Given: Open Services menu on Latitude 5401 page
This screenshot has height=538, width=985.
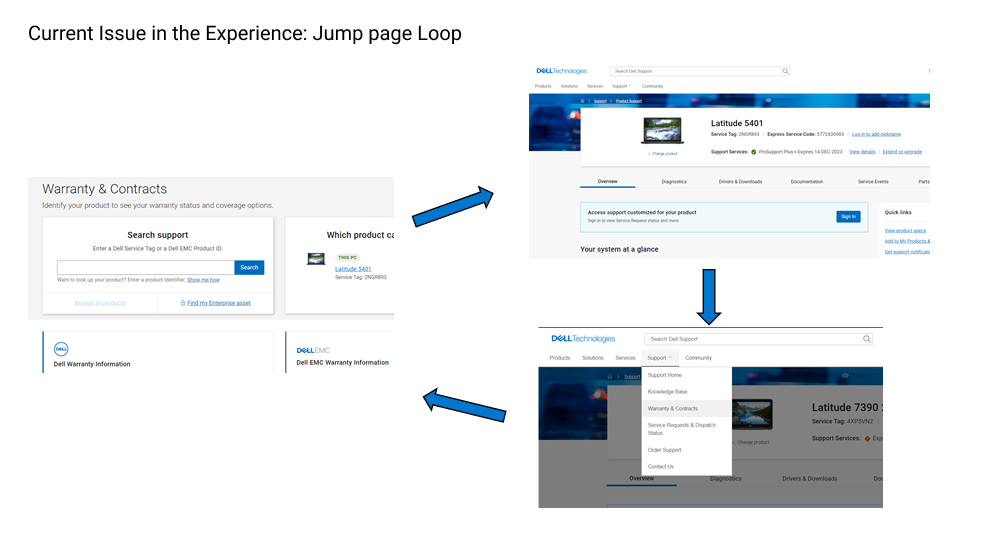Looking at the screenshot, I should 595,86.
